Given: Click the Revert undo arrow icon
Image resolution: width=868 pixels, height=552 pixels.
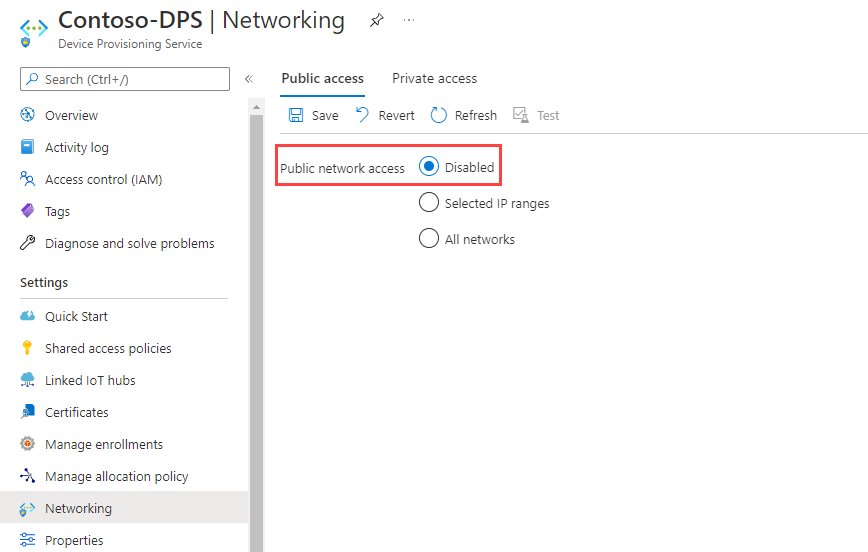Looking at the screenshot, I should (363, 115).
